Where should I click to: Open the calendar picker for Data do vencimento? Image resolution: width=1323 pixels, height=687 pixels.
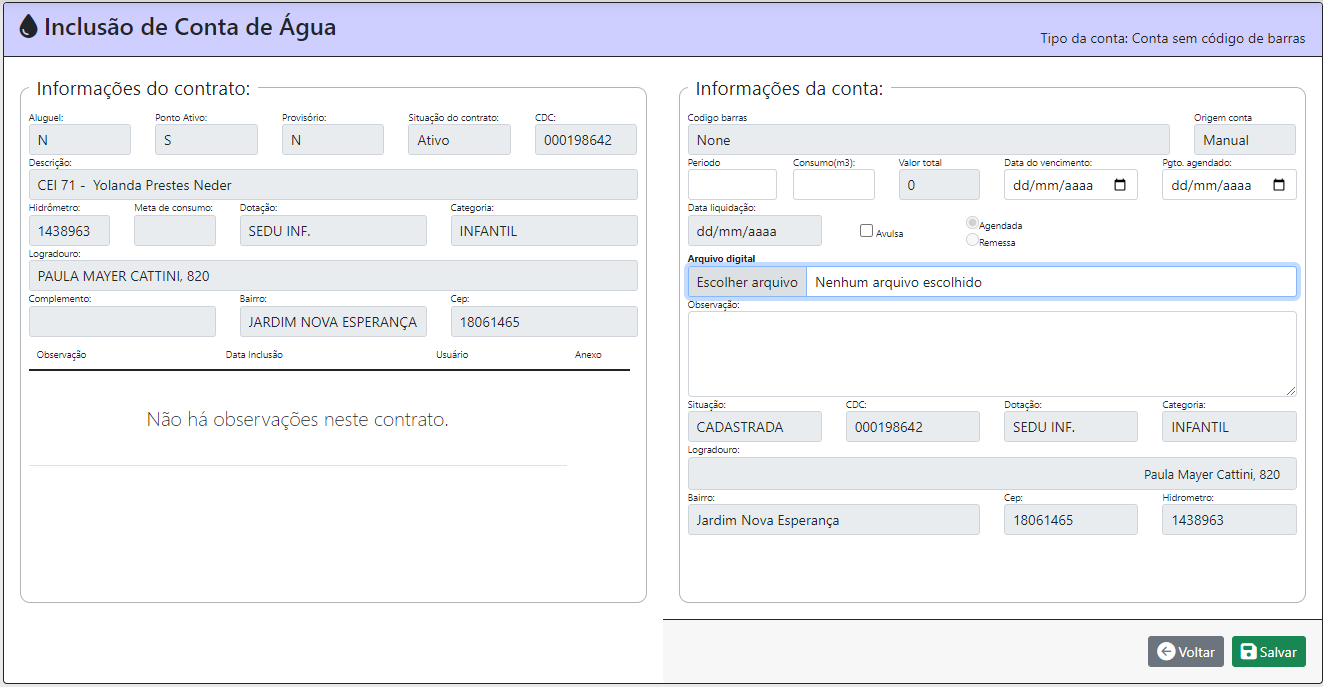[1119, 185]
